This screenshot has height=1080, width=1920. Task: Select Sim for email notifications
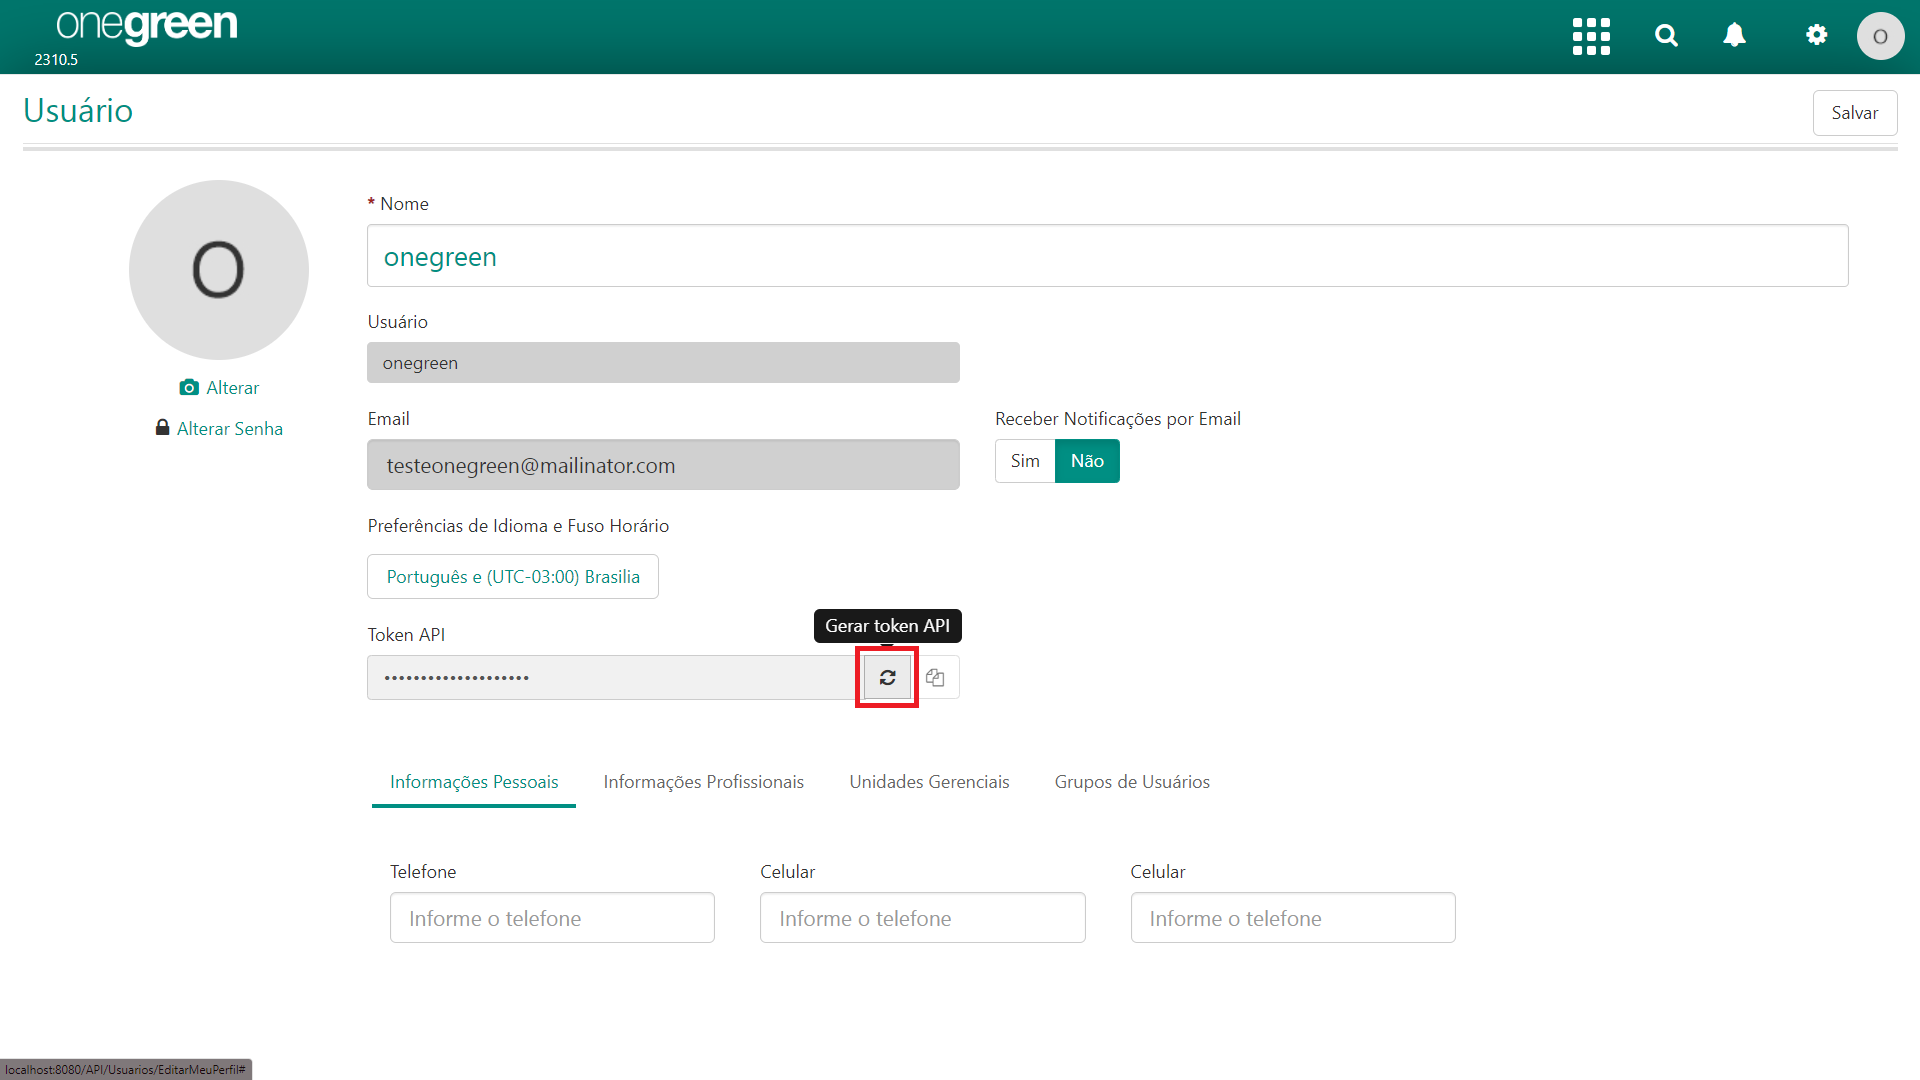click(x=1025, y=461)
